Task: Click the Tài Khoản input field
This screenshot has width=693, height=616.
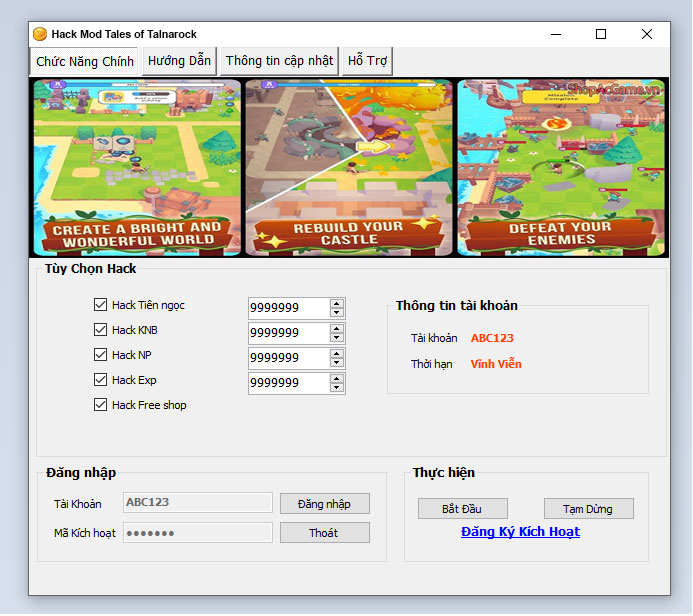Action: [198, 503]
